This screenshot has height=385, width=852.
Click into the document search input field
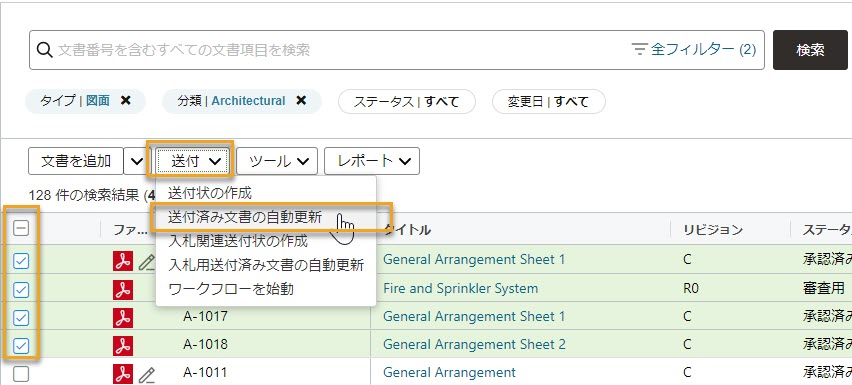342,50
